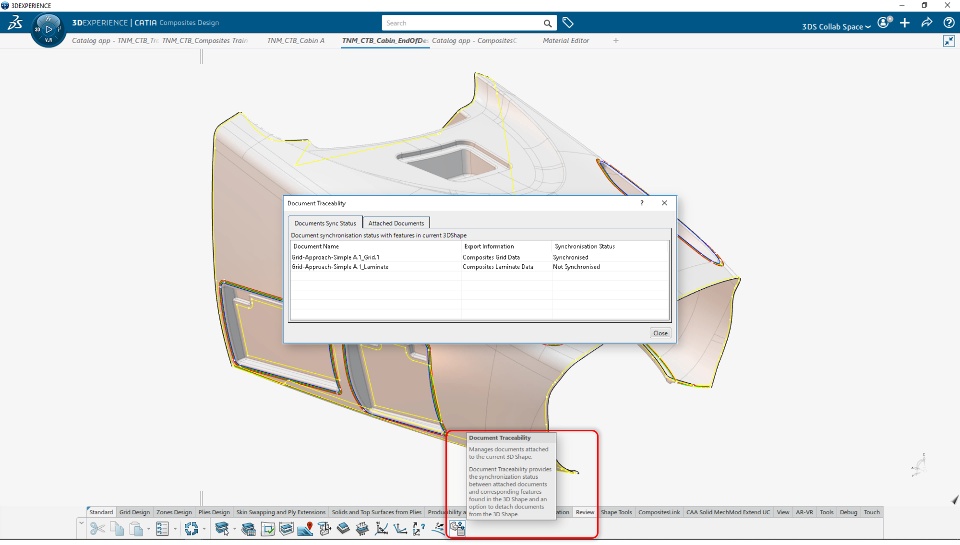This screenshot has width=960, height=545.
Task: Expand the ply selection dropdown arrow
Action: (x=234, y=529)
